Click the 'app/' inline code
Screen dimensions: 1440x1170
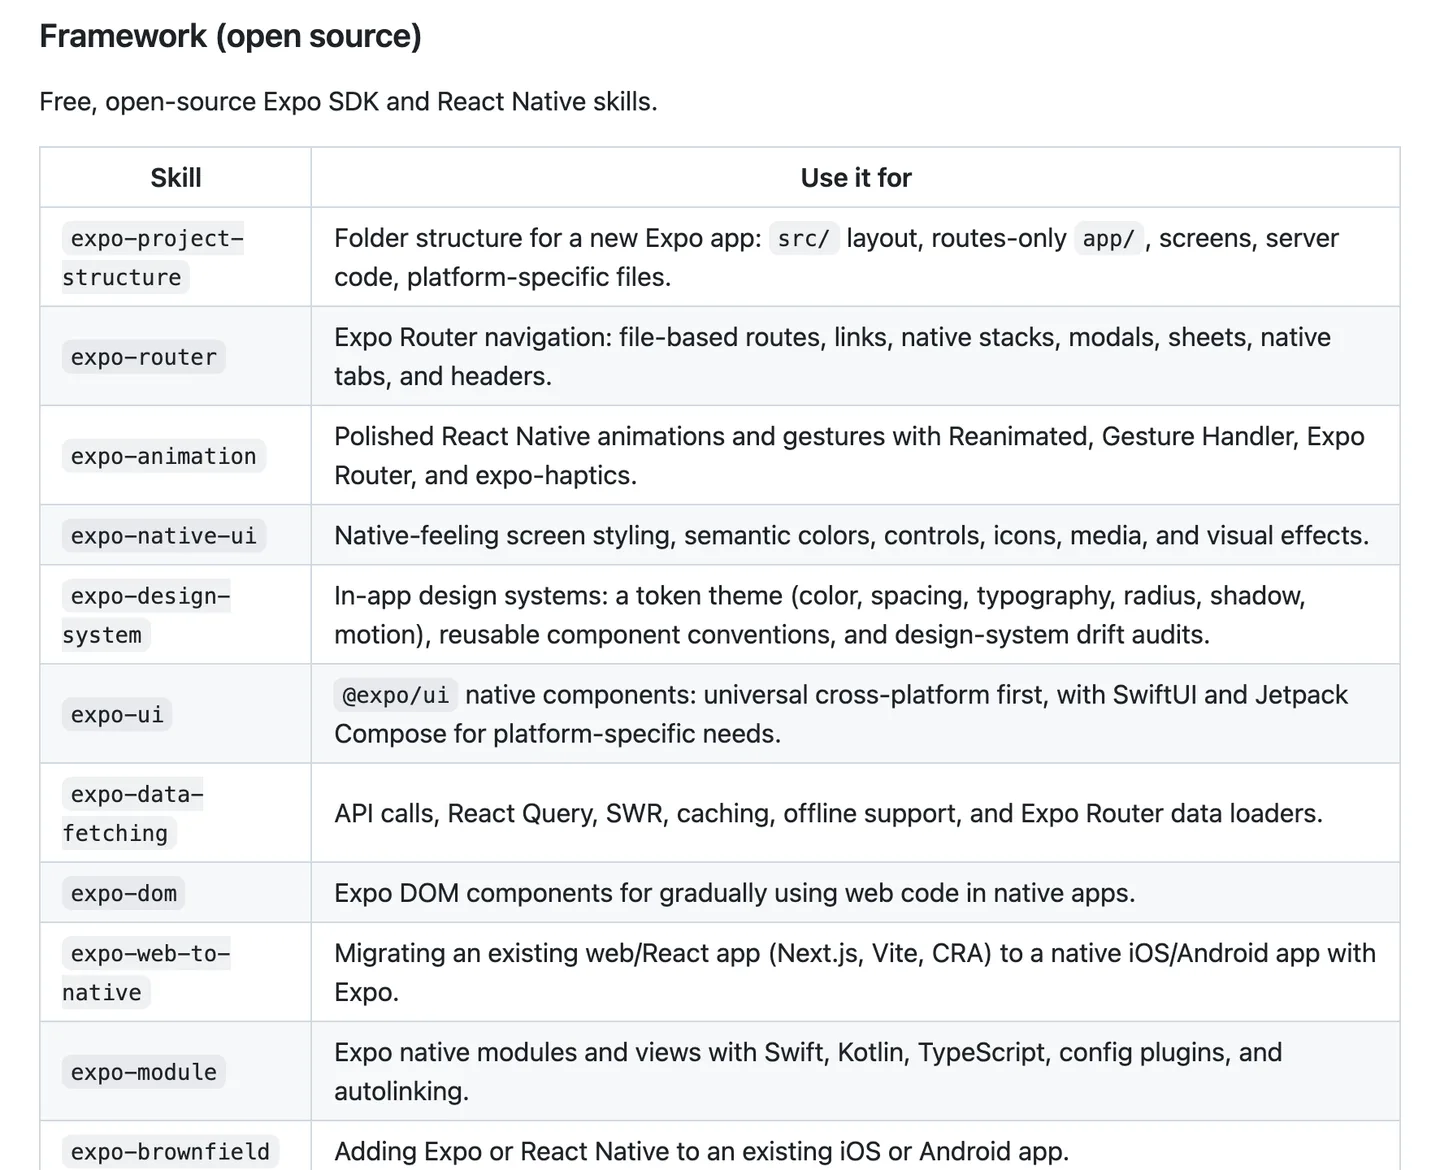tap(1109, 238)
